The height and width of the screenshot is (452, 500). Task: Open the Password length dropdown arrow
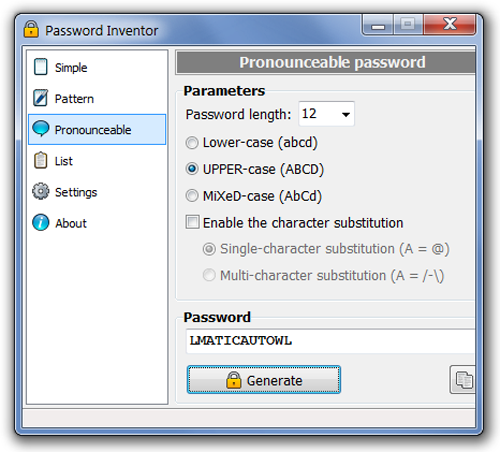coord(346,115)
